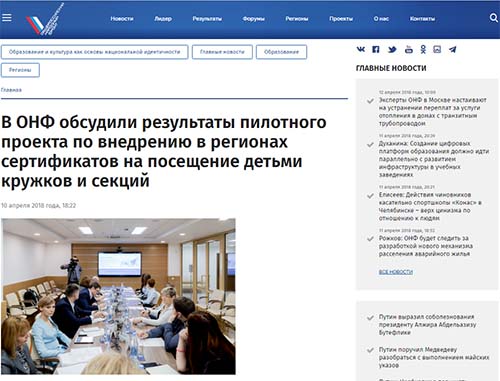Click the ONF logo in the header
This screenshot has height=381, width=500.
click(45, 19)
